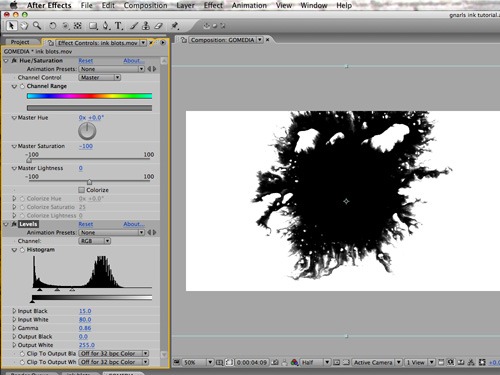This screenshot has height=375, width=500.
Task: Toggle the Hue/Saturation effect fx switch
Action: (14, 61)
